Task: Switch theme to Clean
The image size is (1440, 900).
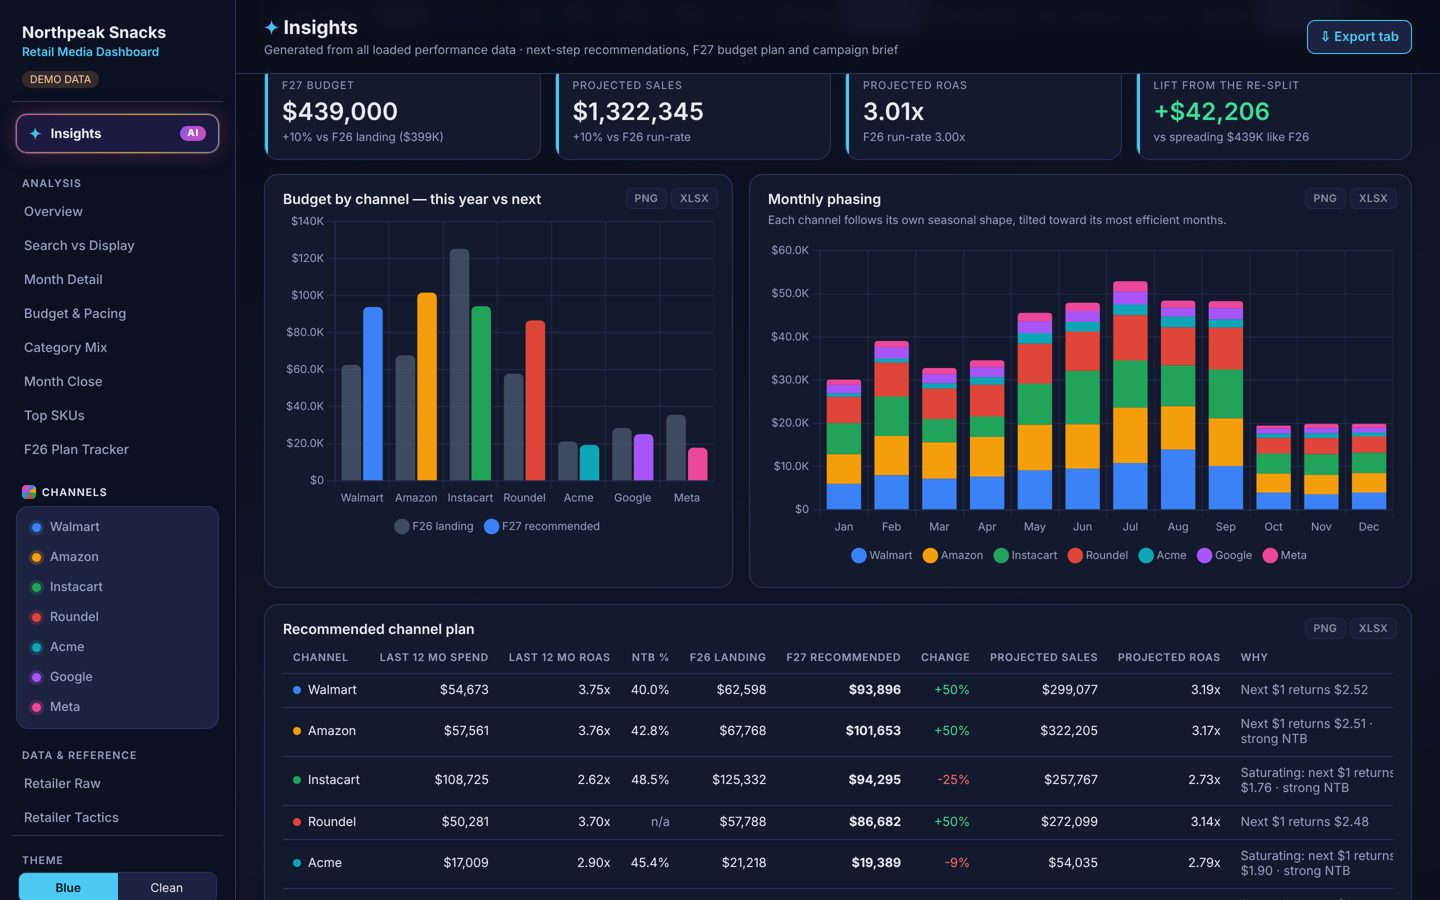Action: [x=167, y=887]
